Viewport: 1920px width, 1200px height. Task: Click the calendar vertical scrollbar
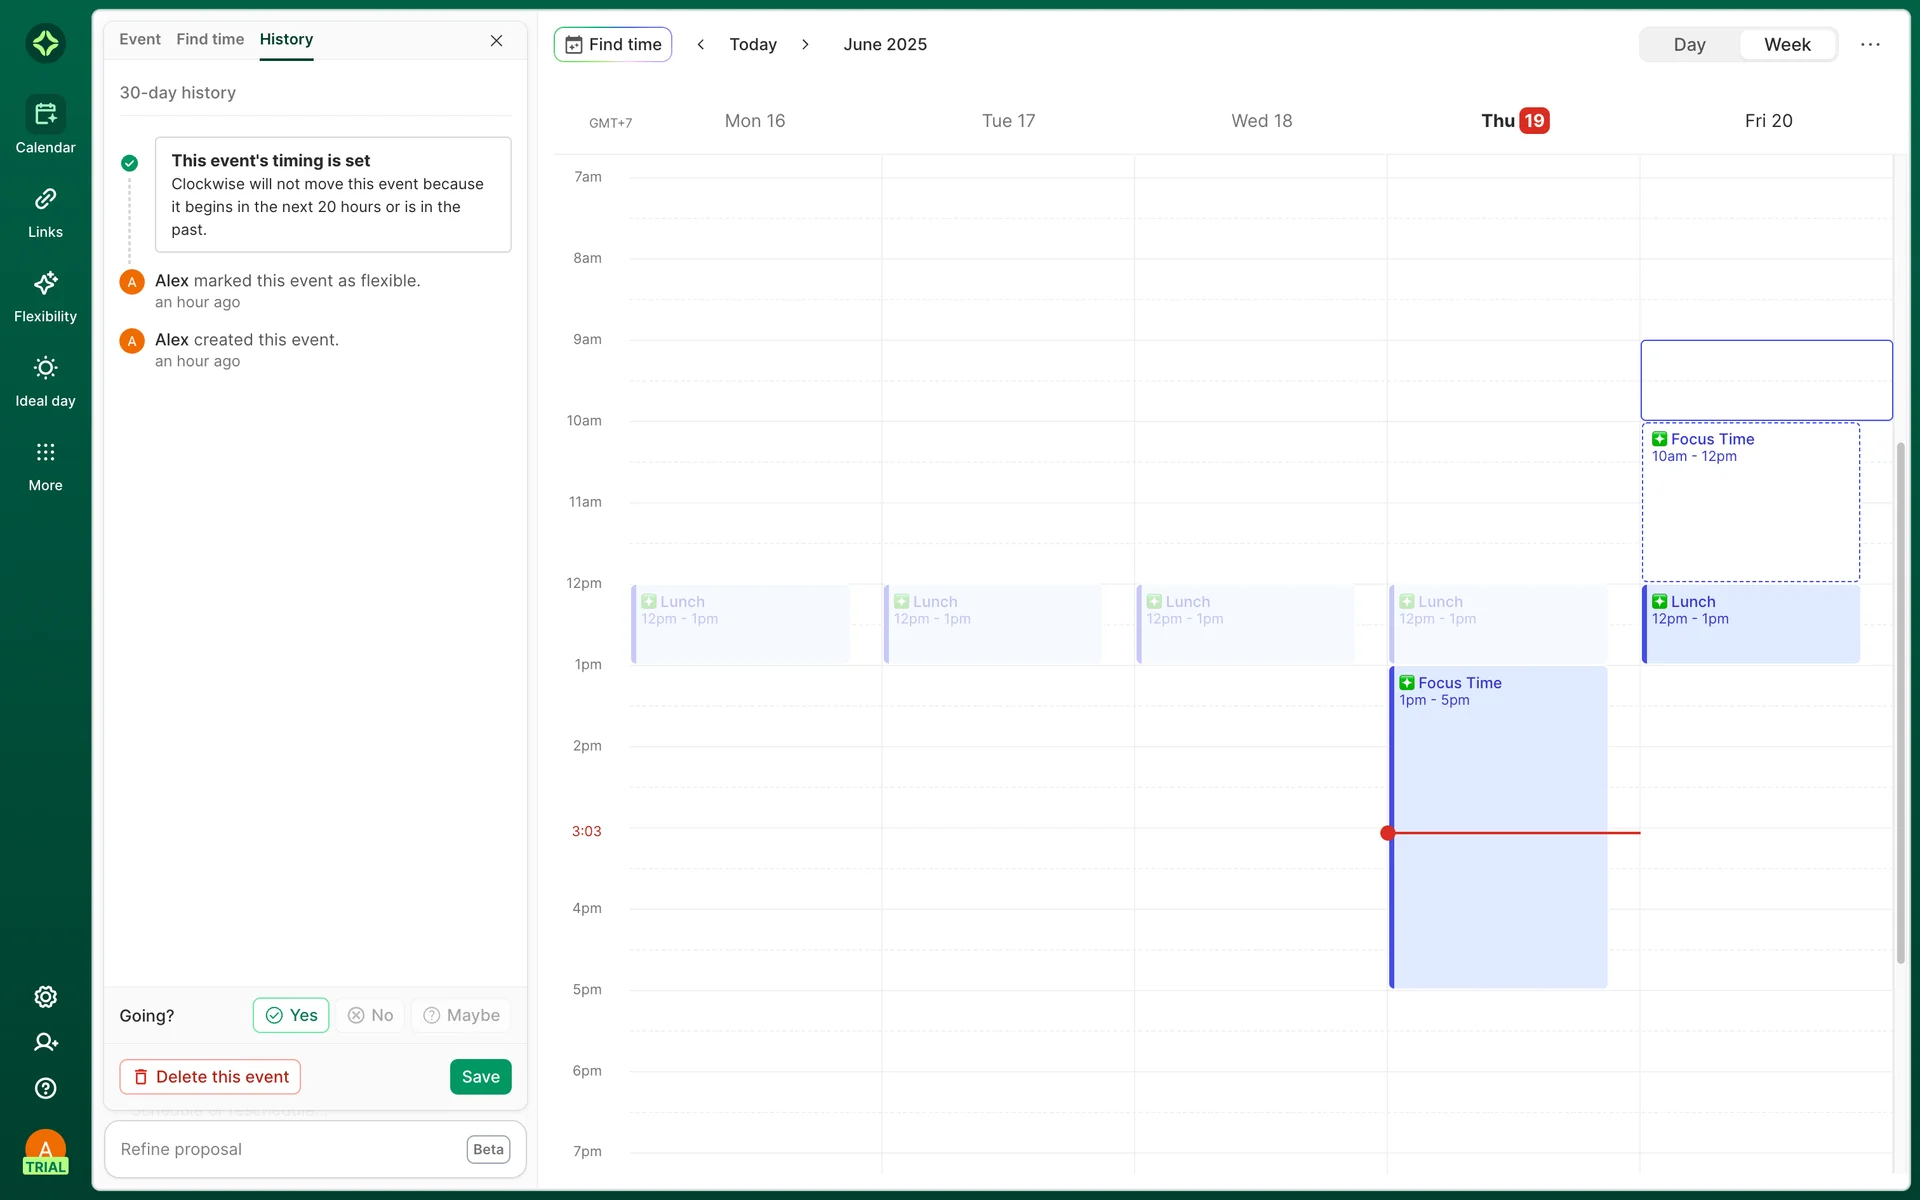coord(1900,700)
